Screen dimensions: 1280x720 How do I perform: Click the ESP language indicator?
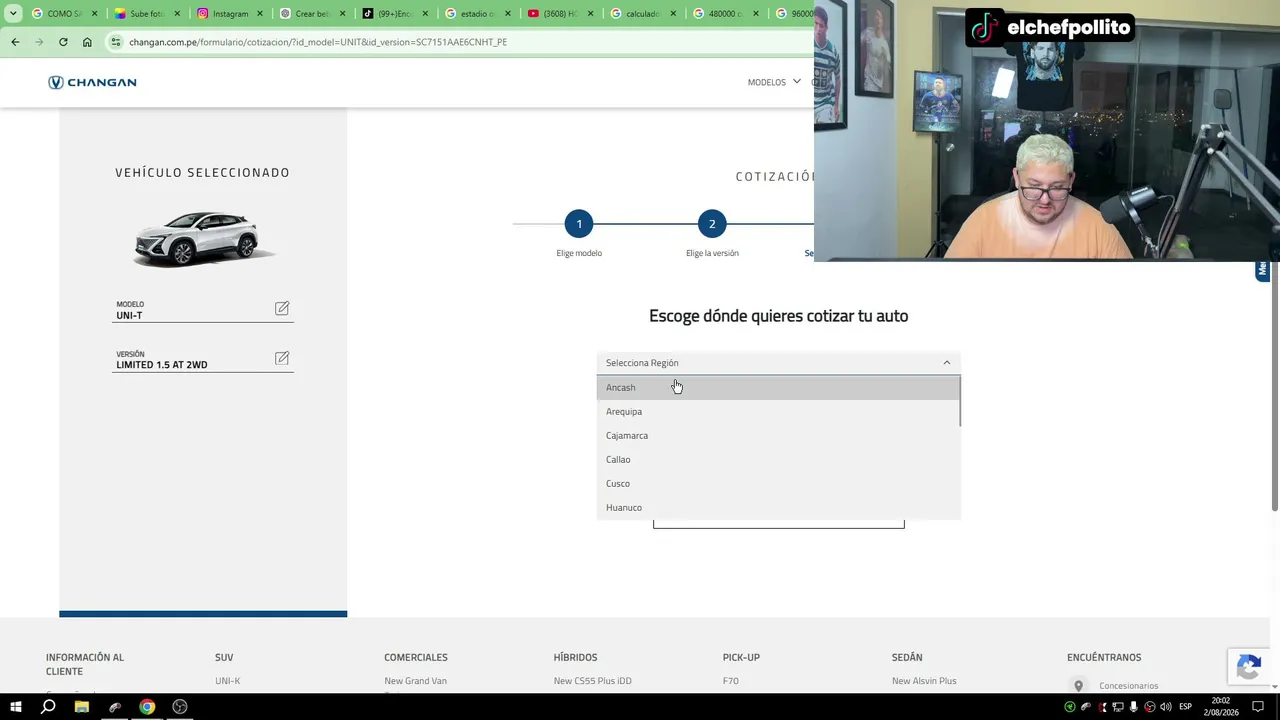point(1186,707)
